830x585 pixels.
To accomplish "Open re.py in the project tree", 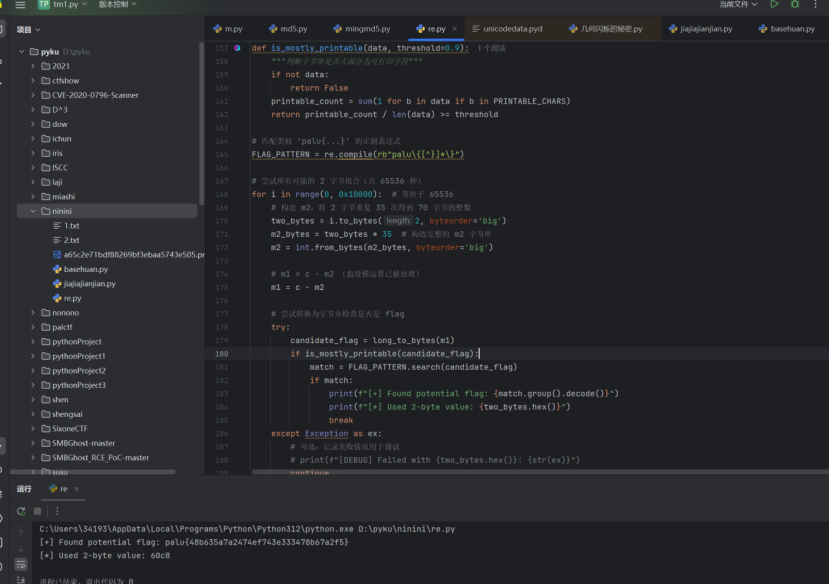I will (67, 299).
